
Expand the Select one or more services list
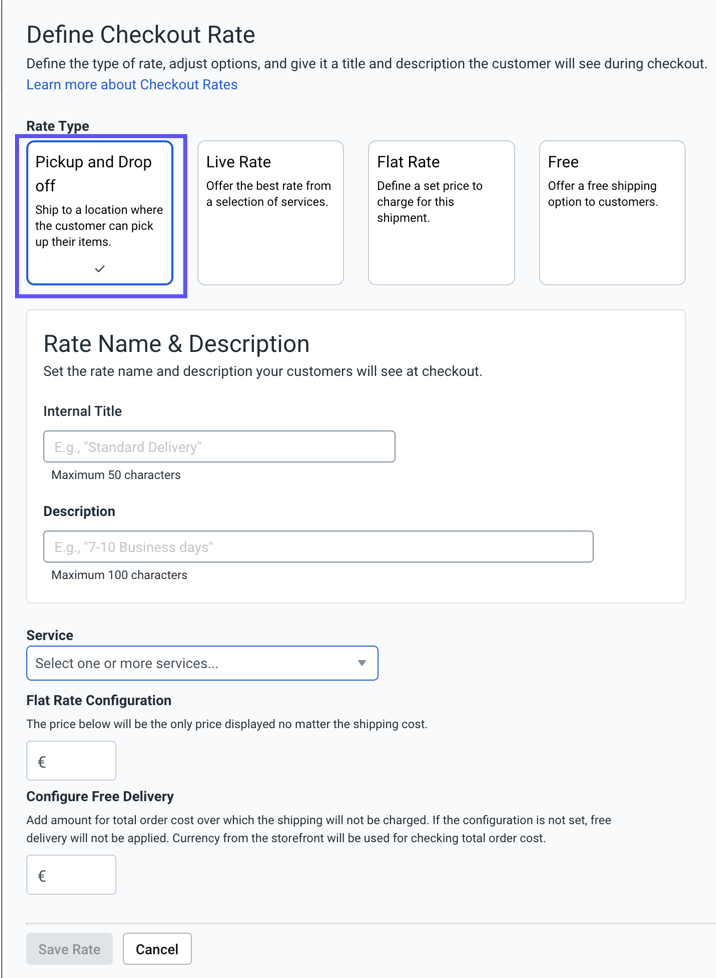pyautogui.click(x=200, y=663)
